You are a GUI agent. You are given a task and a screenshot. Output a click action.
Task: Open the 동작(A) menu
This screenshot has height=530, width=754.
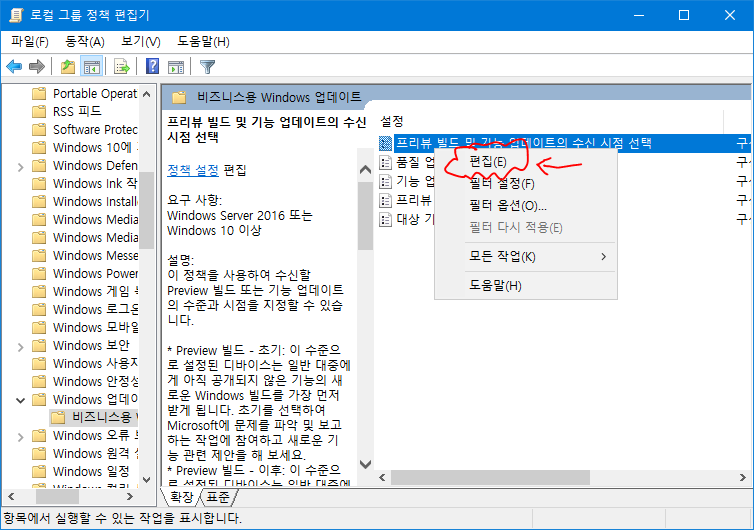pyautogui.click(x=85, y=42)
